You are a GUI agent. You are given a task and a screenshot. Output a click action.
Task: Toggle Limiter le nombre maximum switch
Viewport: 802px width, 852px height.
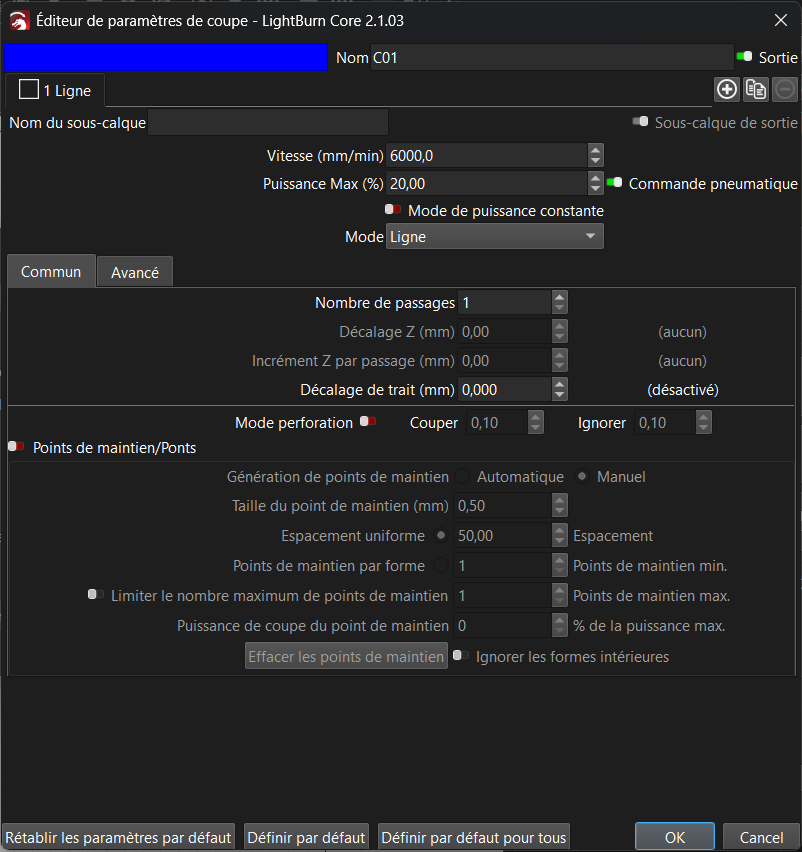click(x=96, y=594)
